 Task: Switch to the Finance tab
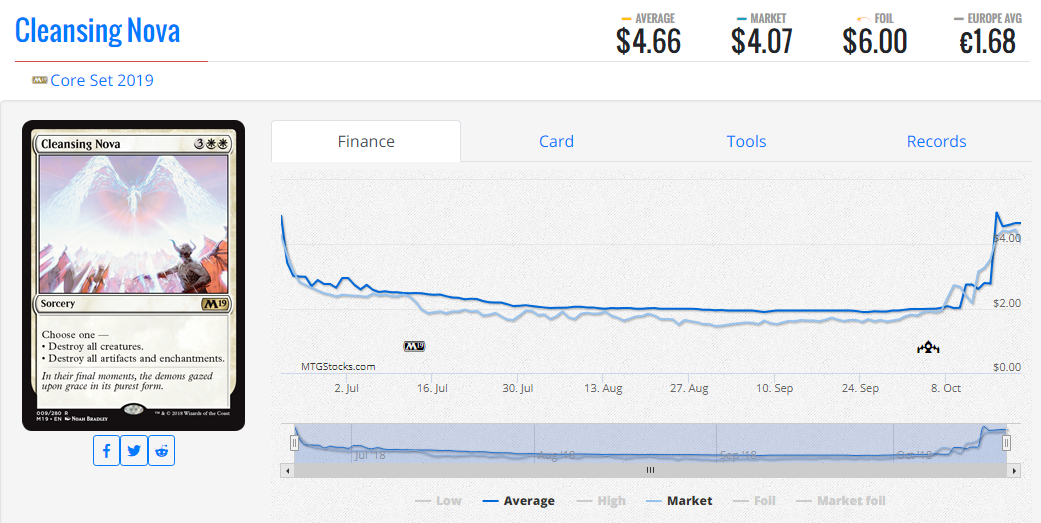tap(366, 141)
